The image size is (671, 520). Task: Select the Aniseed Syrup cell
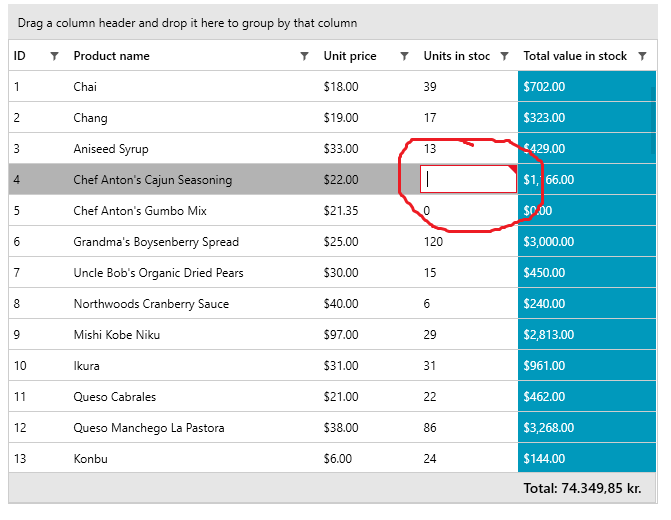point(110,149)
